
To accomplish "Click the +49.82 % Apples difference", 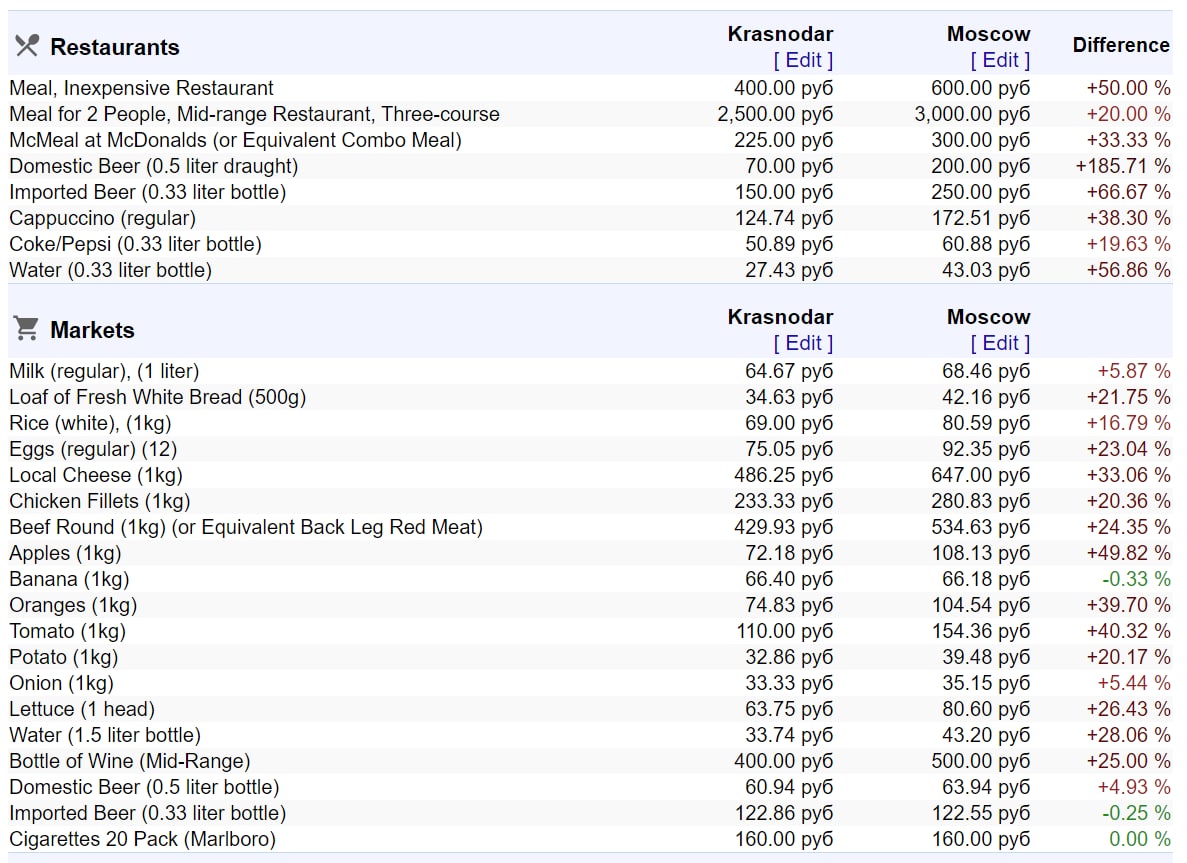I will coord(1129,553).
